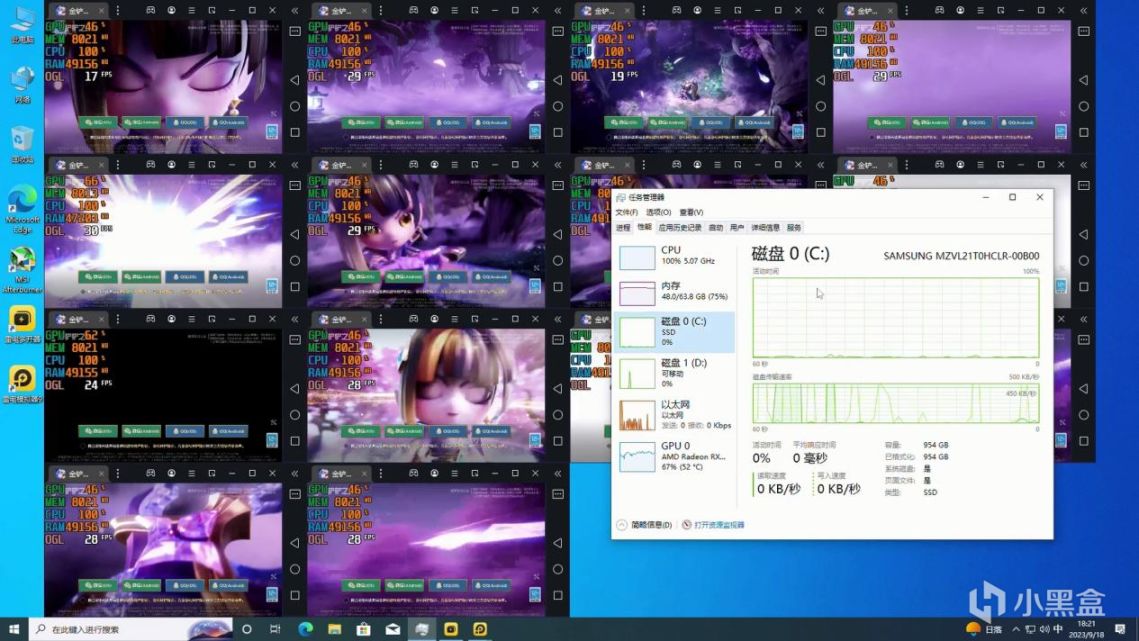Tap the Android recents square of the 17 FPS emulator
This screenshot has width=1139, height=641.
295,132
